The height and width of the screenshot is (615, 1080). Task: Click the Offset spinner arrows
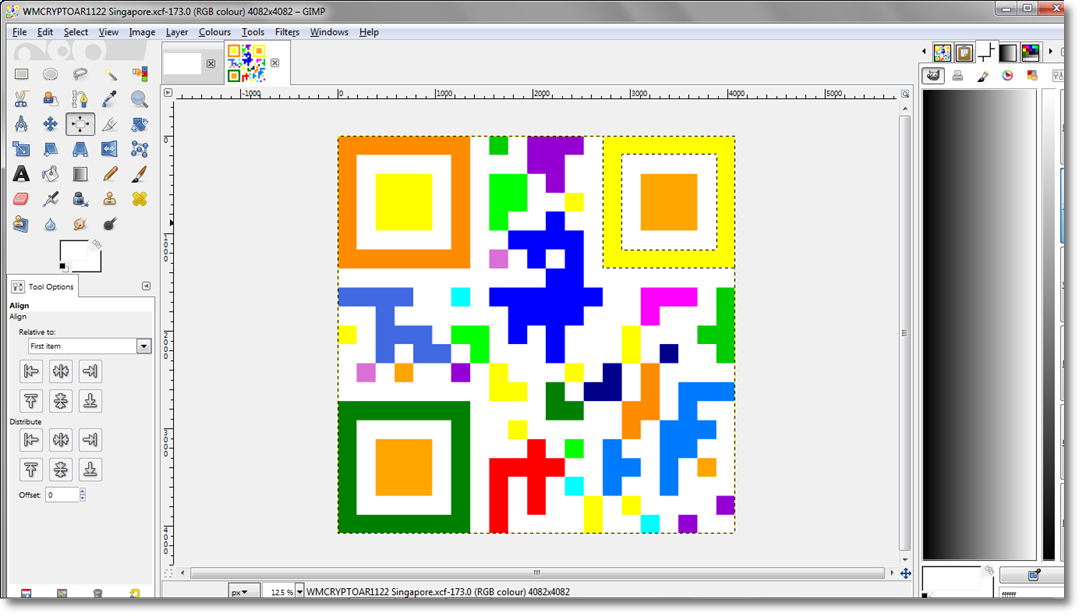point(83,494)
